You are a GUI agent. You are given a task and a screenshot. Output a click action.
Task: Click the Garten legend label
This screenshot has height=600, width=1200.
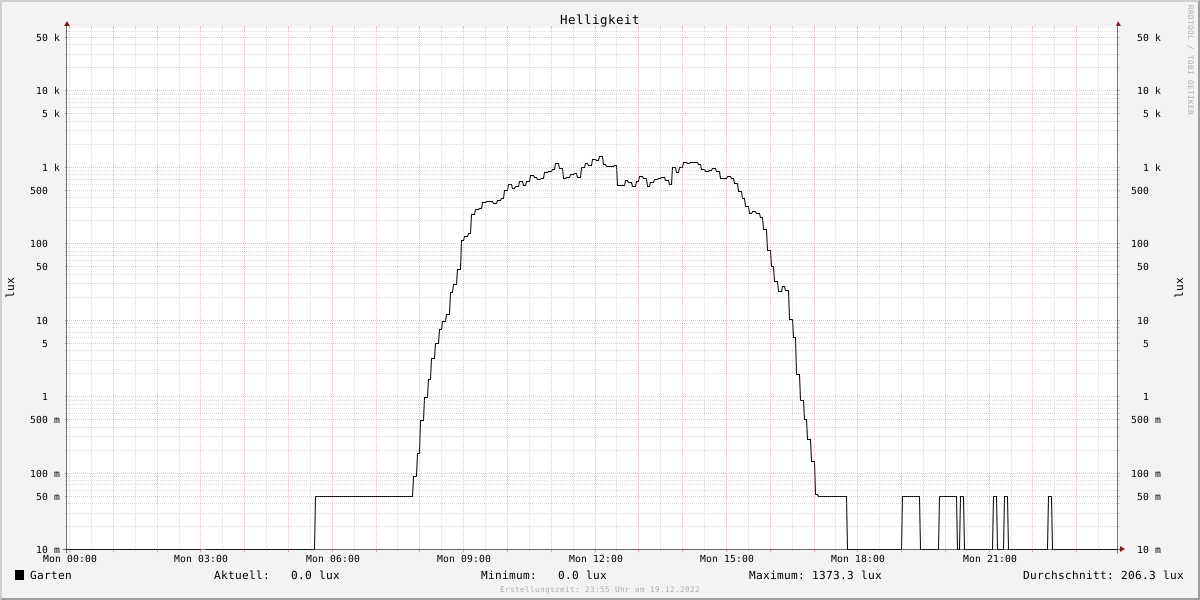51,575
